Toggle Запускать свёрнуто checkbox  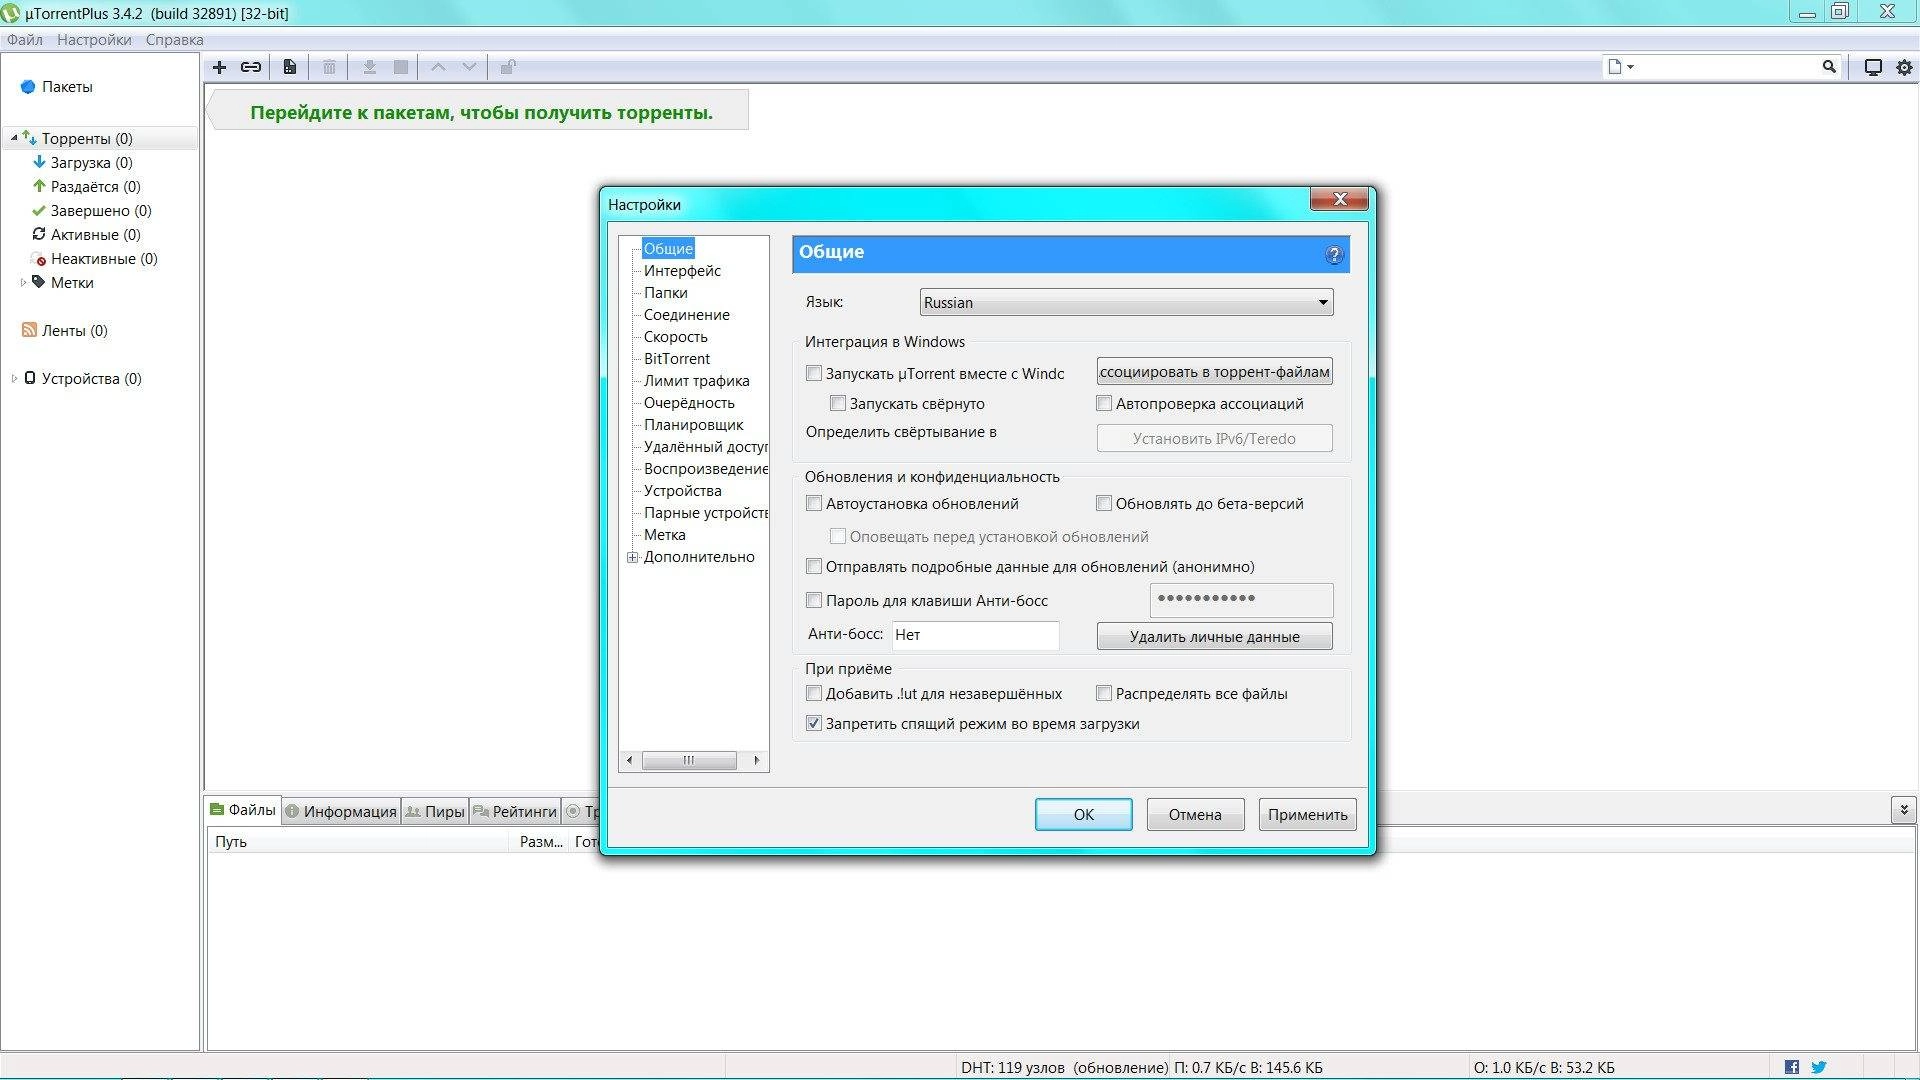pos(838,403)
